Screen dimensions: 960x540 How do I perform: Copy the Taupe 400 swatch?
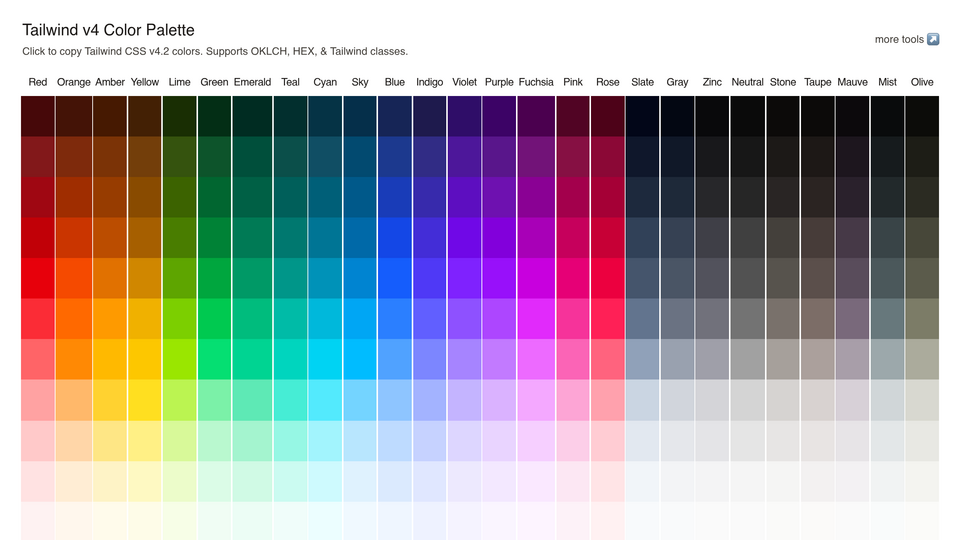click(818, 359)
